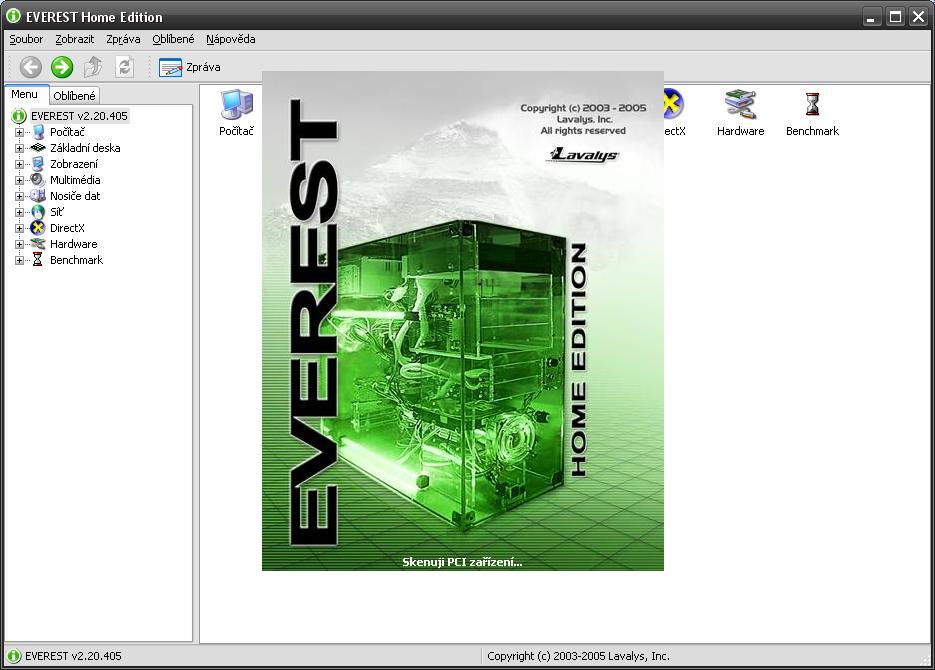Click the green Forward arrow button

pyautogui.click(x=62, y=67)
